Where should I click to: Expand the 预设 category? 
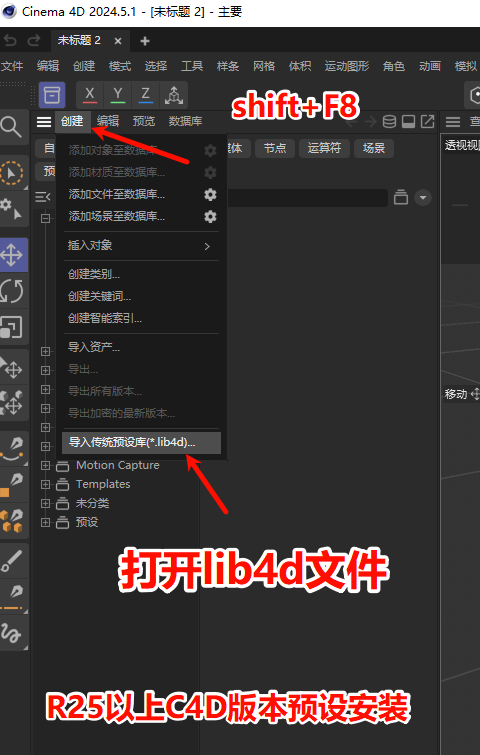point(45,522)
